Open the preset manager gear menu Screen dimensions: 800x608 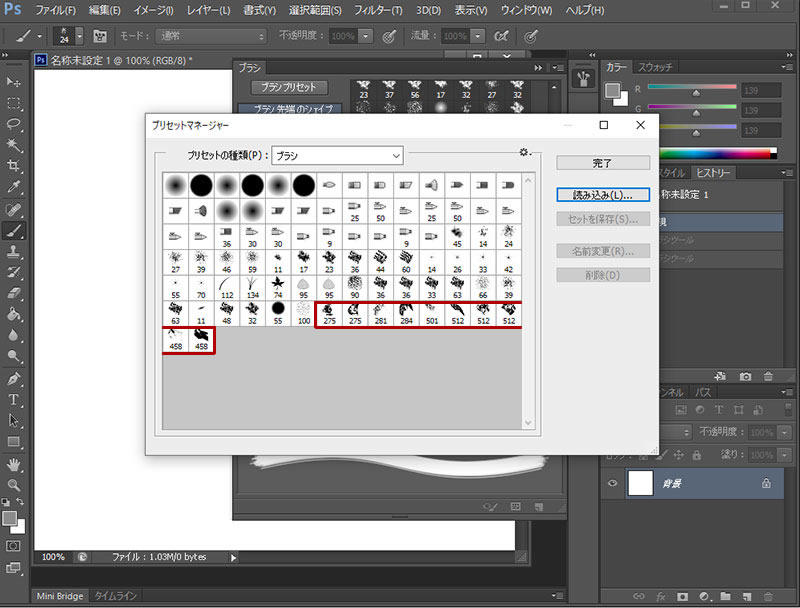point(524,152)
